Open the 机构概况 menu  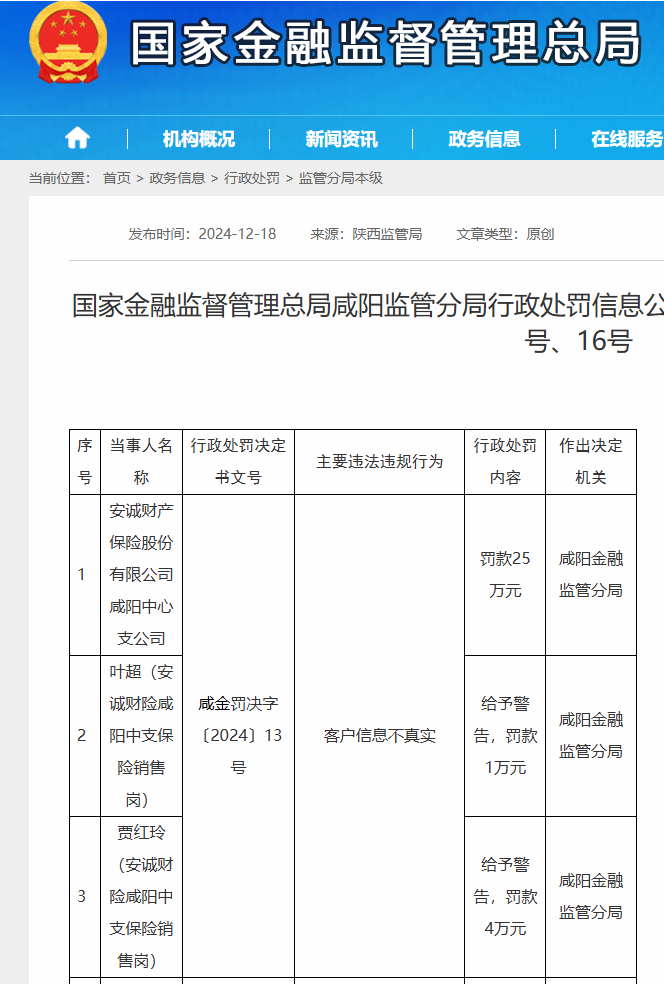pyautogui.click(x=198, y=139)
